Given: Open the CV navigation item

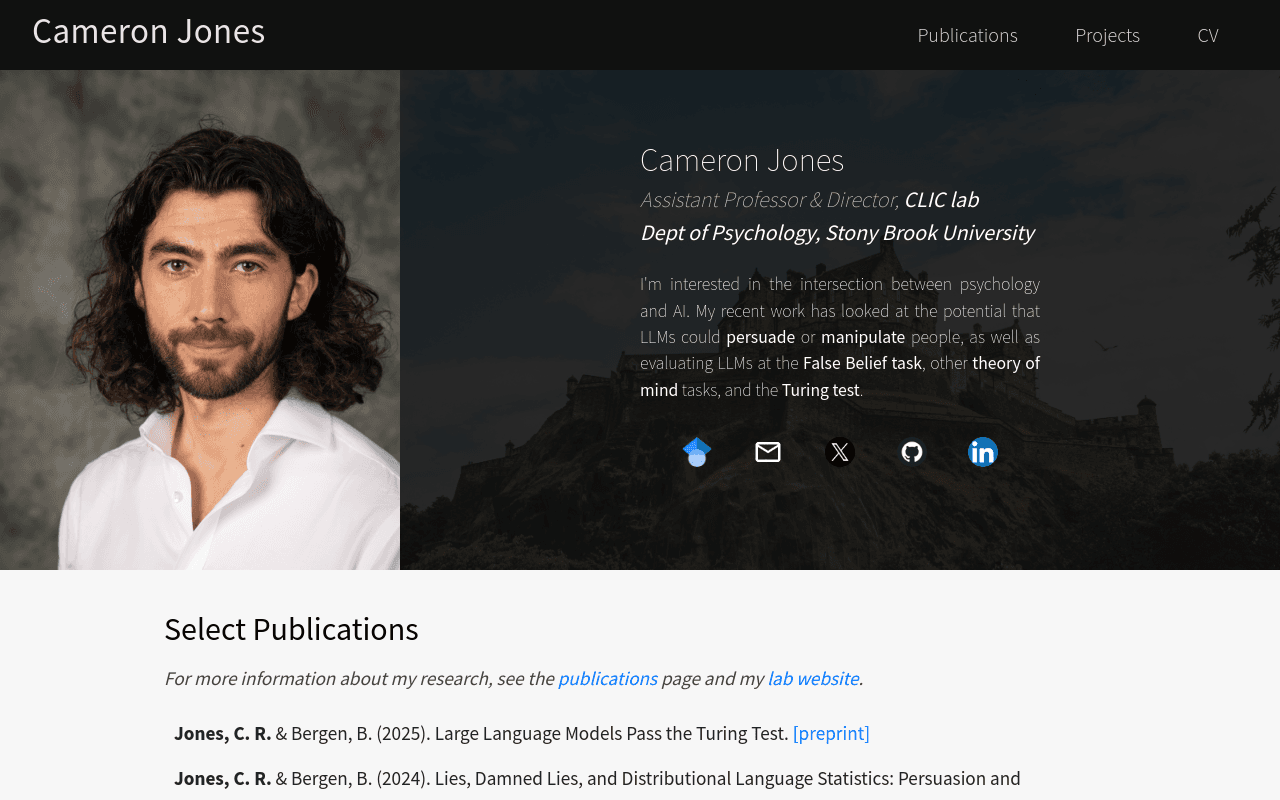Looking at the screenshot, I should pos(1208,35).
